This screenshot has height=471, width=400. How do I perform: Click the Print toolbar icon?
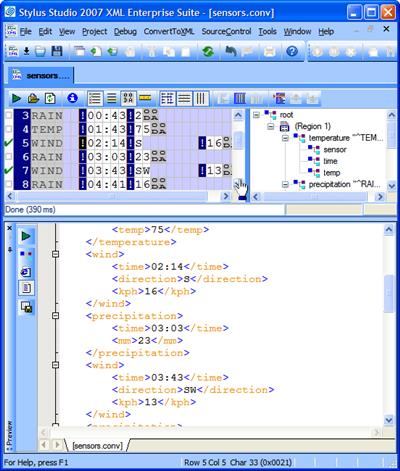[269, 52]
